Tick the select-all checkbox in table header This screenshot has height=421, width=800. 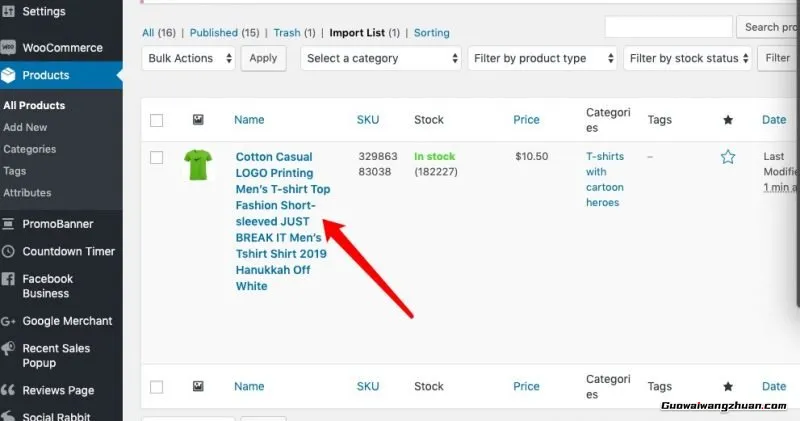[156, 121]
